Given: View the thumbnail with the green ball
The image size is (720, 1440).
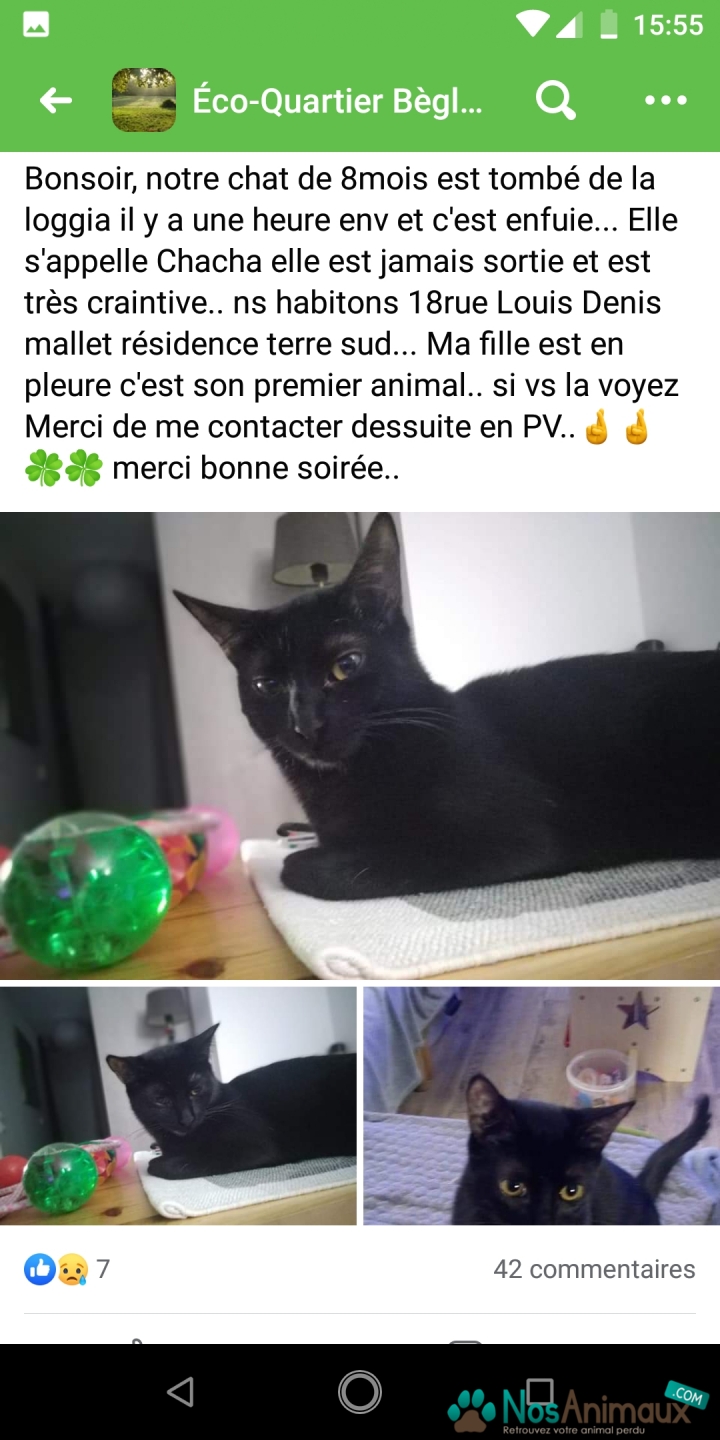Looking at the screenshot, I should [178, 1106].
